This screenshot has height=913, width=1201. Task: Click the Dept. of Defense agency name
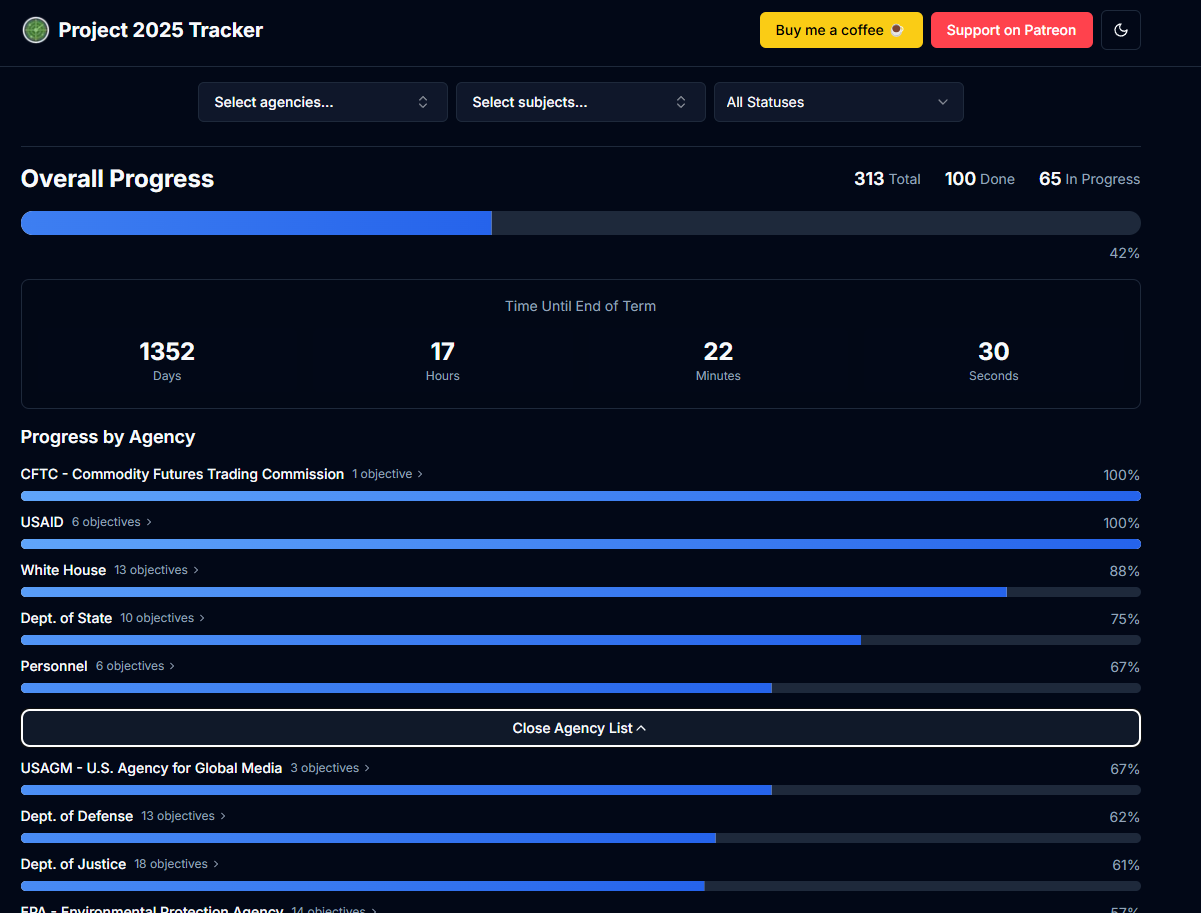coord(77,816)
